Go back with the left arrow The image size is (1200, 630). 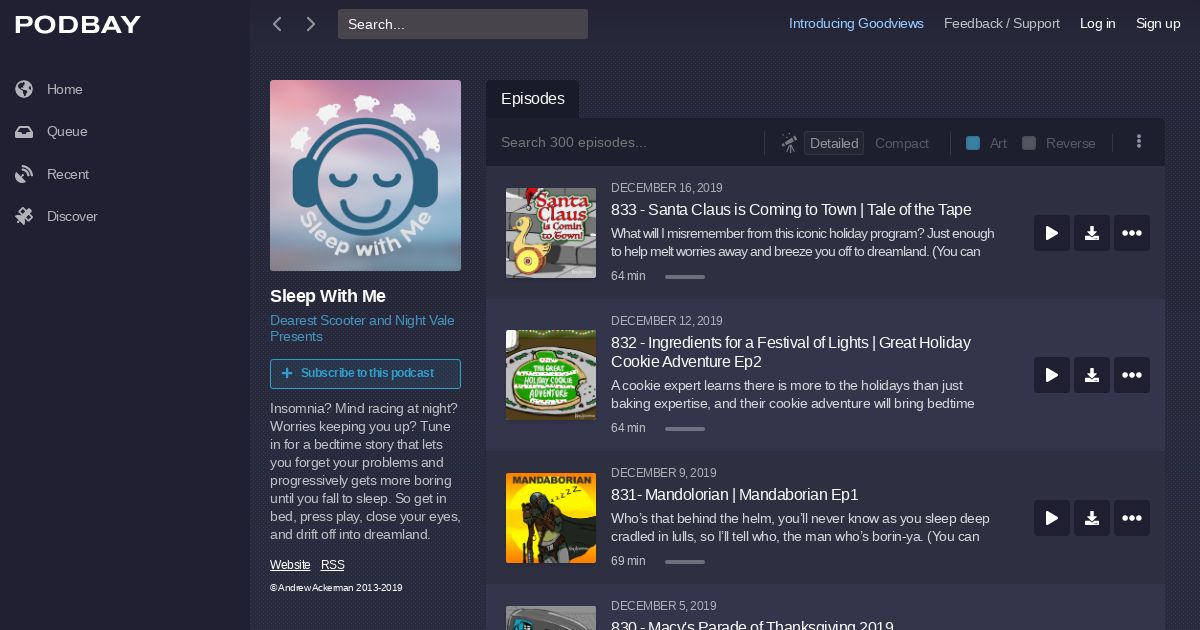[x=277, y=24]
